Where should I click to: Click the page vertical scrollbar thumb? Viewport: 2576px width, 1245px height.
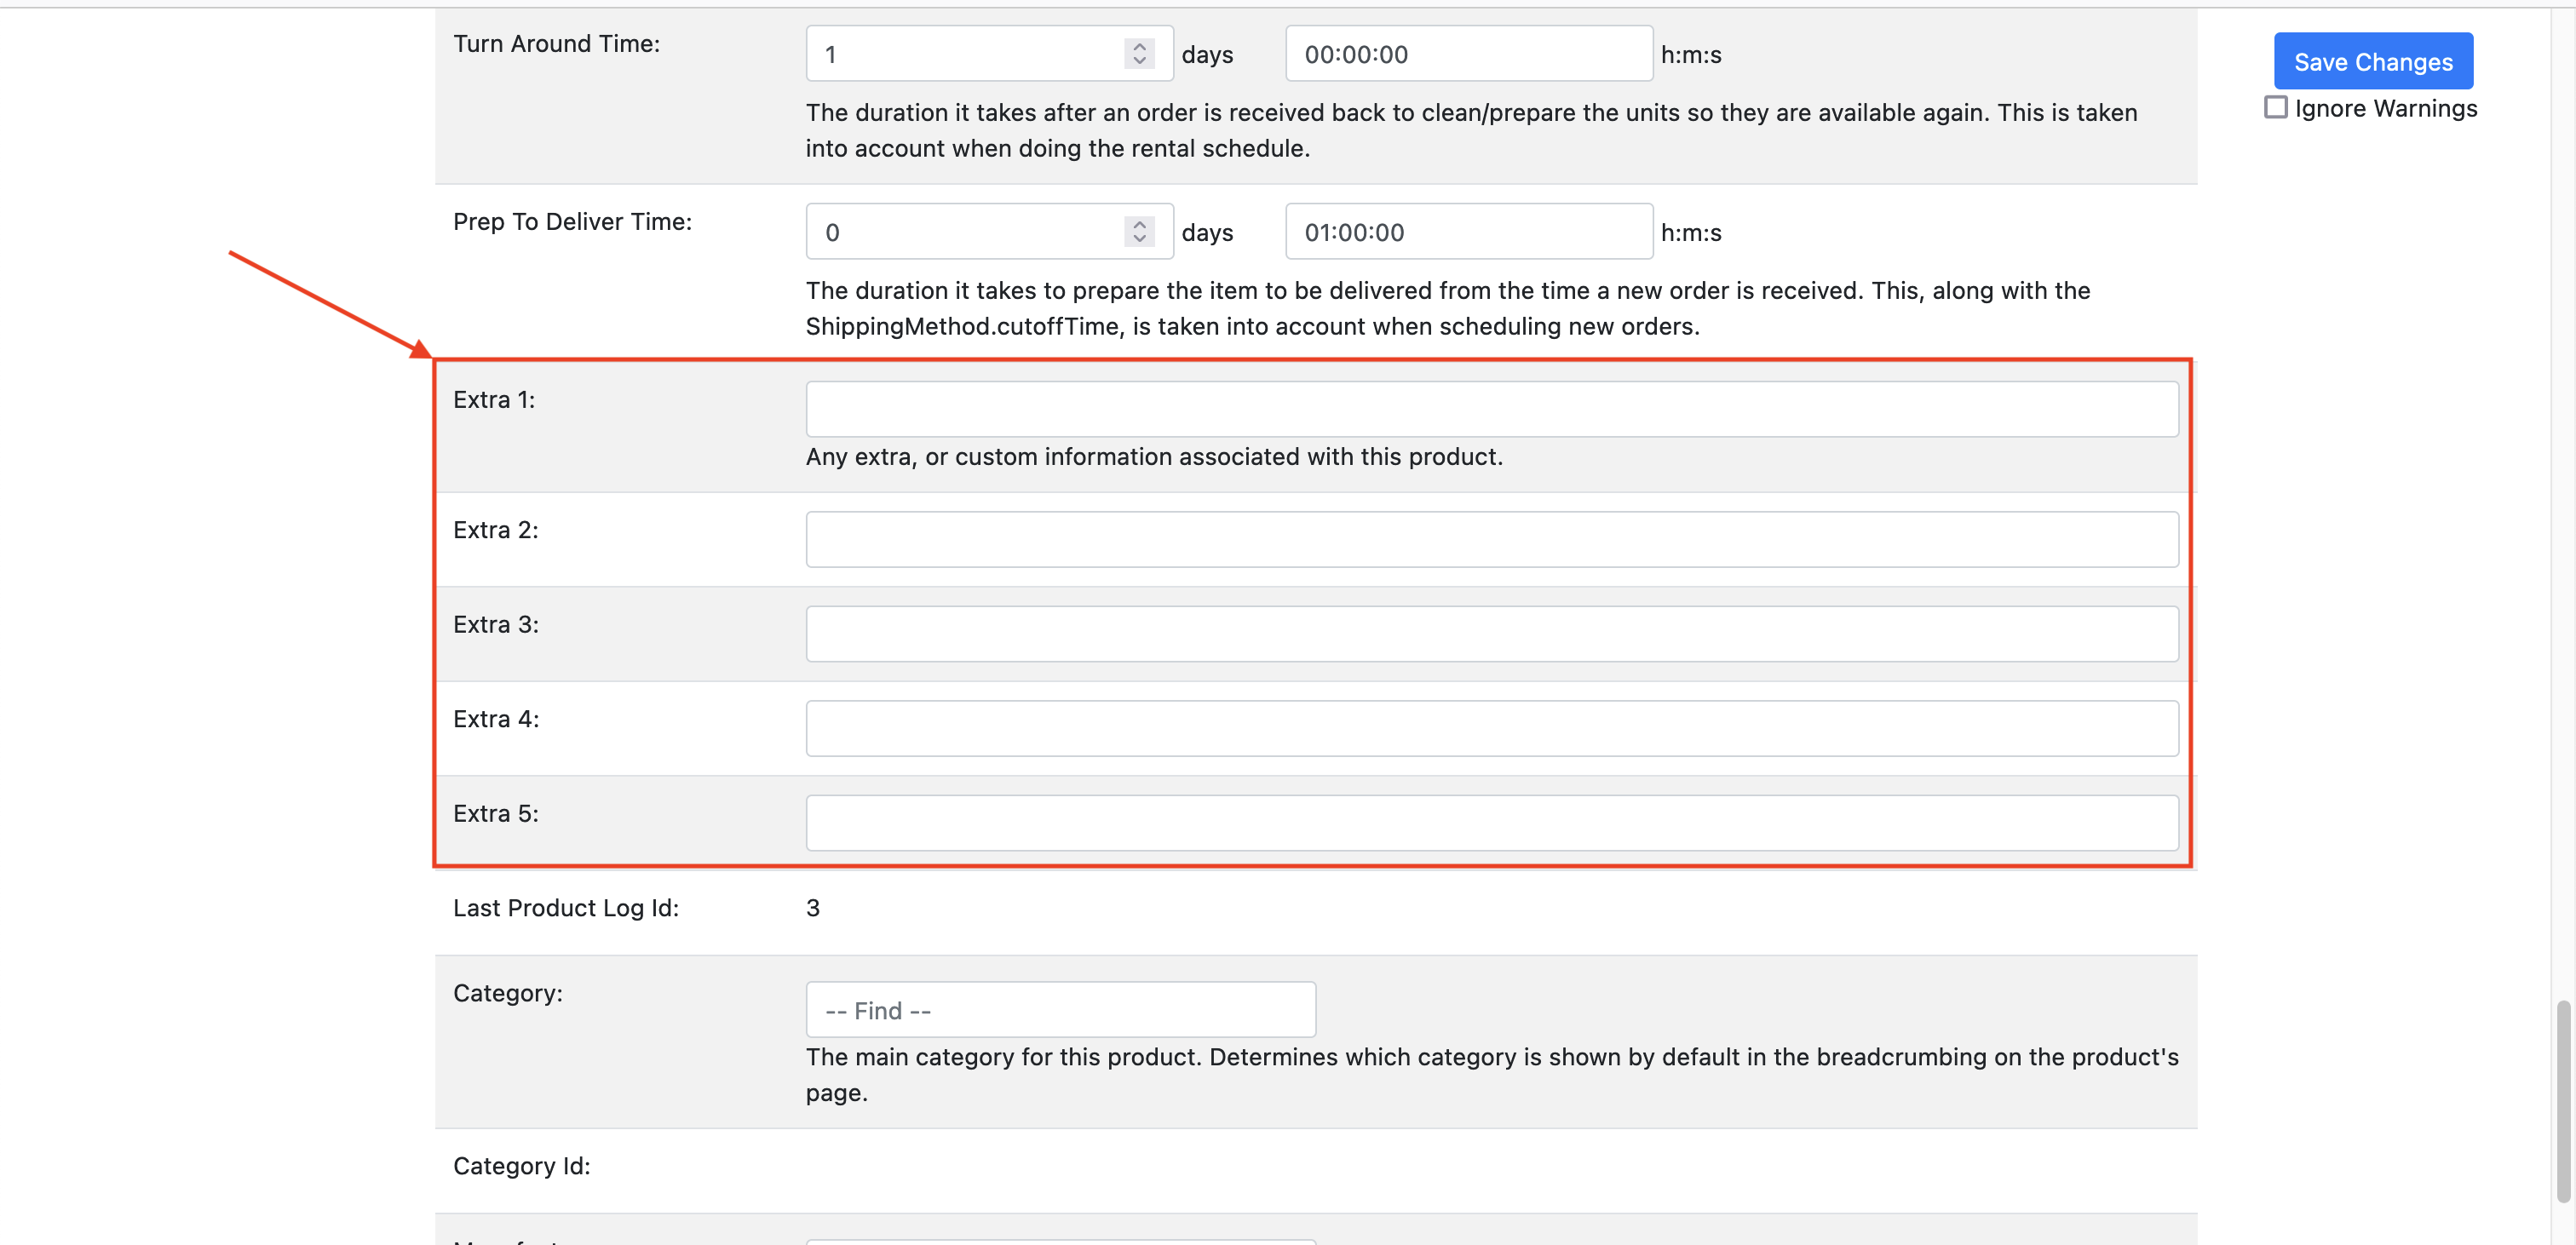[x=2563, y=1101]
